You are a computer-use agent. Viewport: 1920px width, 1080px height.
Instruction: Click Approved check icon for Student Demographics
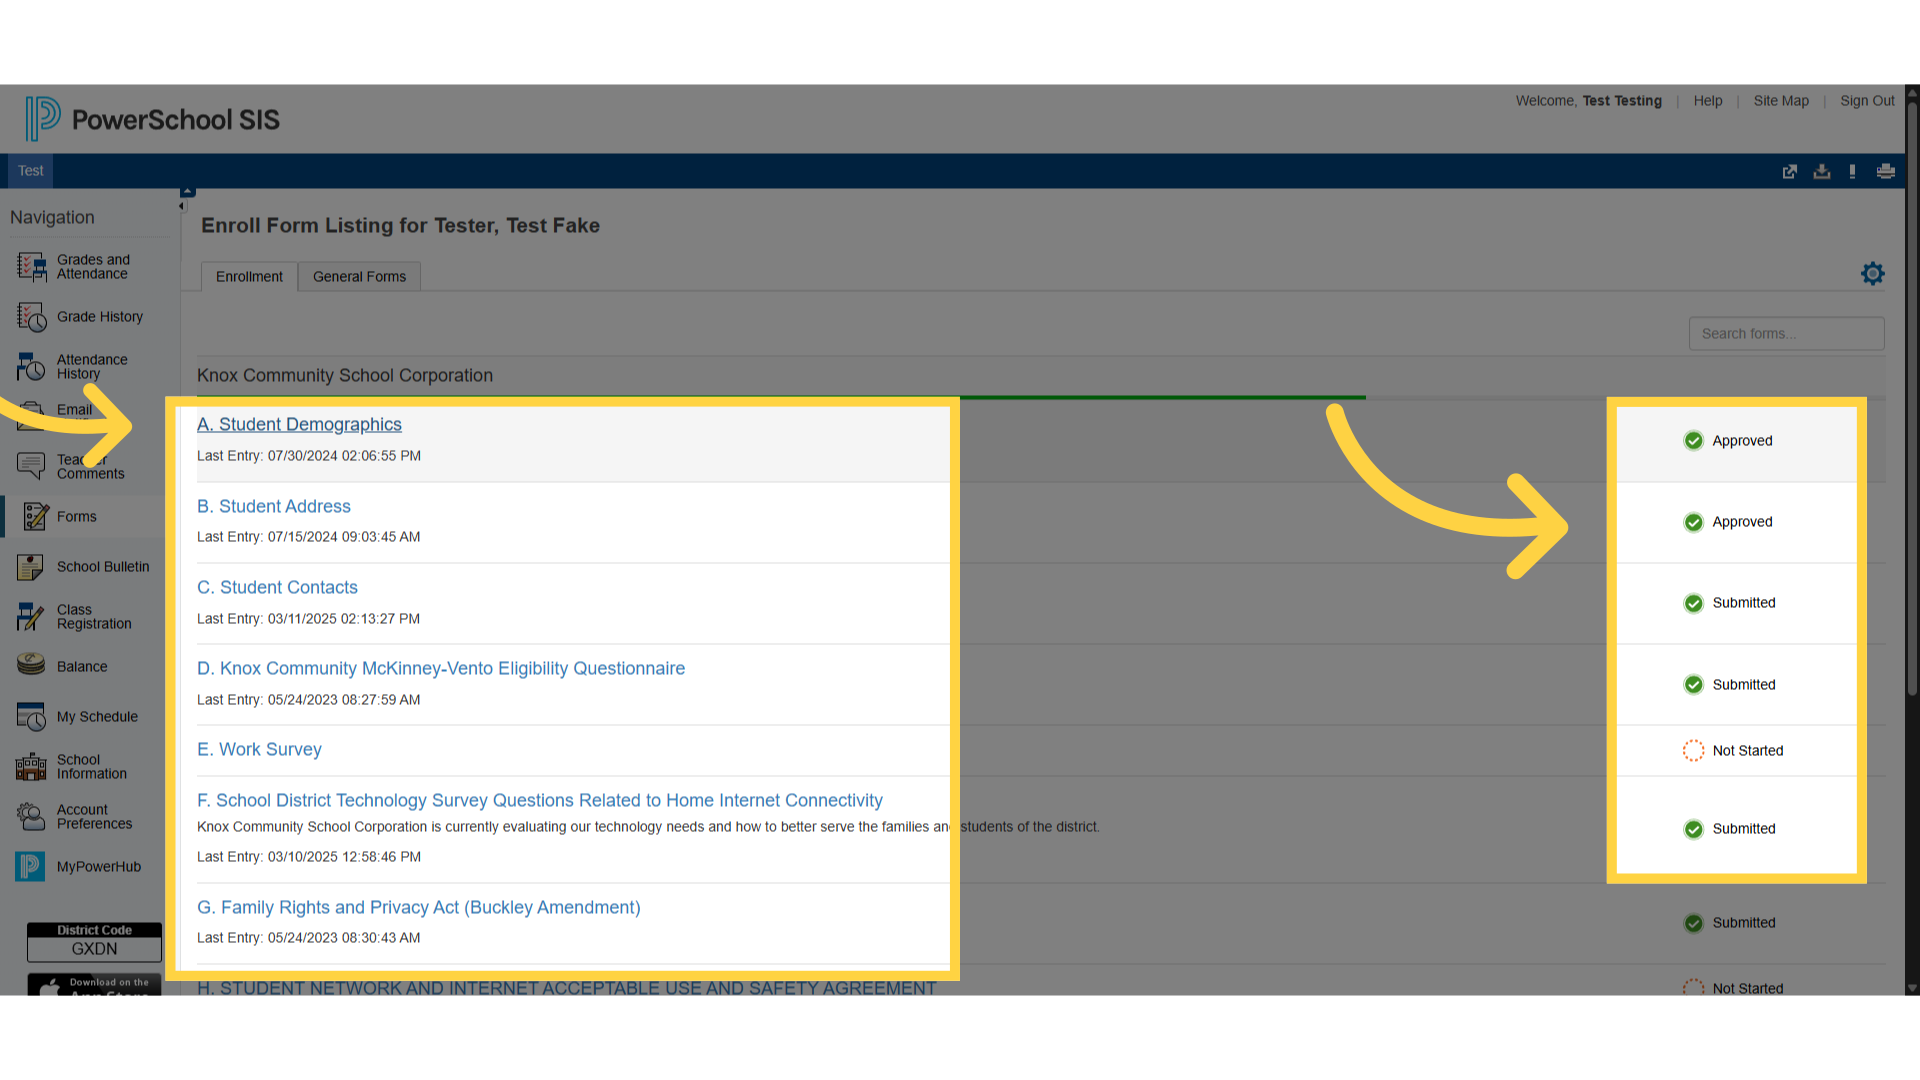tap(1694, 441)
